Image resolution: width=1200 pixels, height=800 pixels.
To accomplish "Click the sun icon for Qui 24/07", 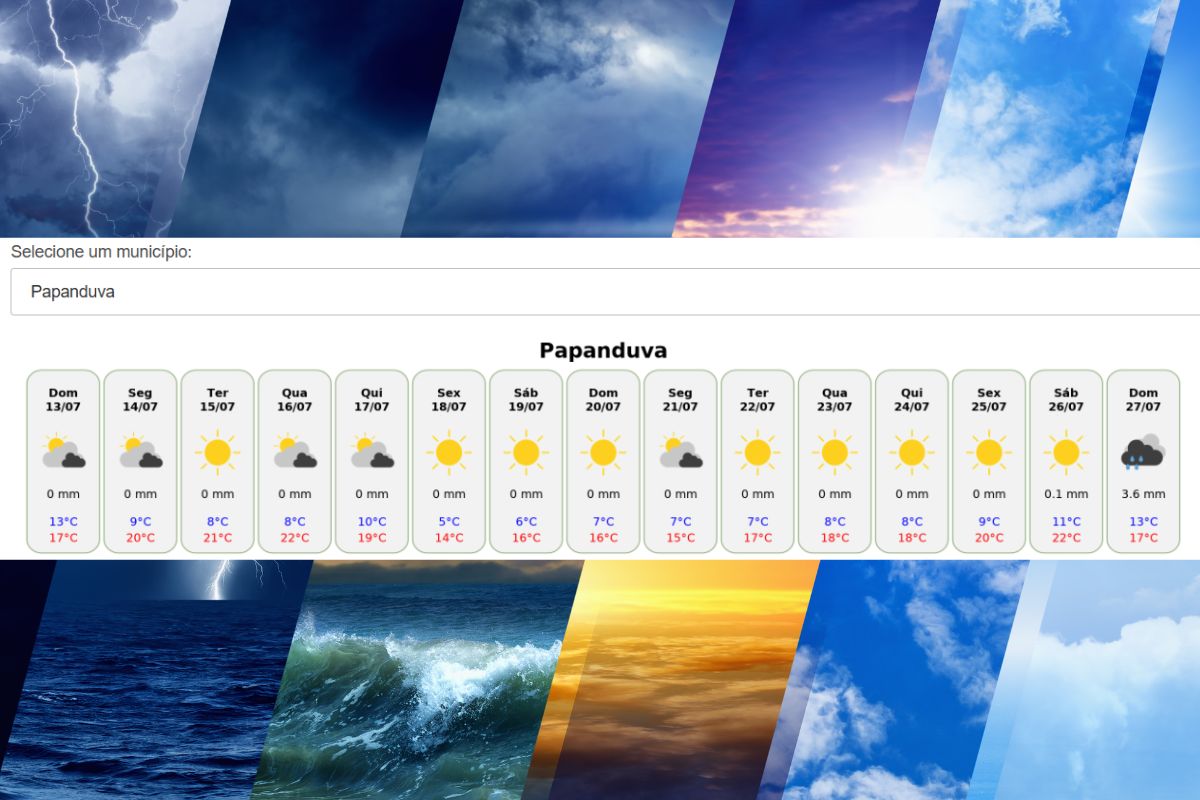I will coord(911,453).
